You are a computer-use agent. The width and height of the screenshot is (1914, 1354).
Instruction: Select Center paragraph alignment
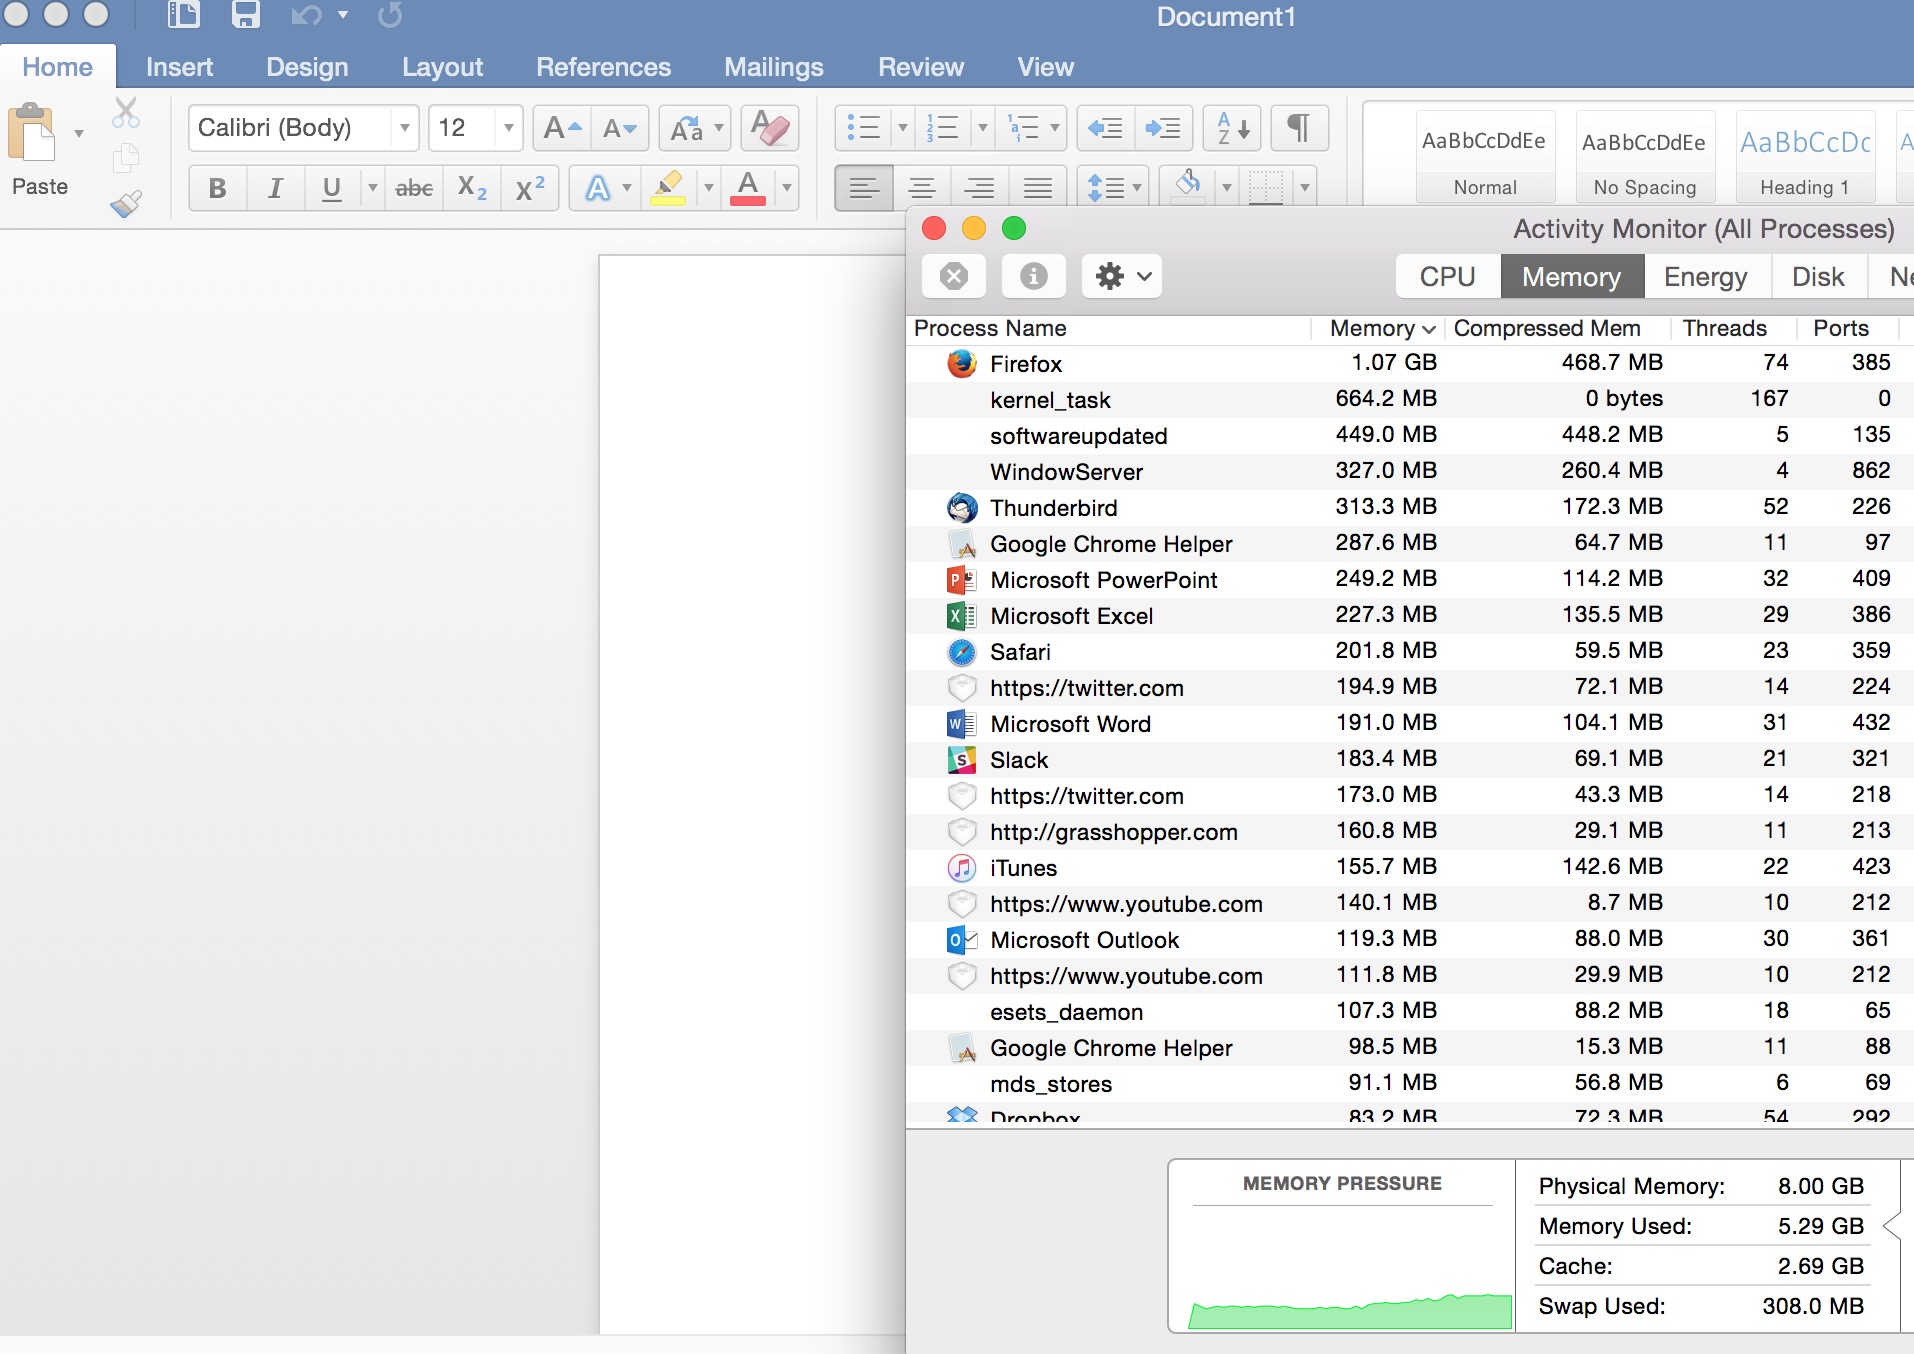(x=922, y=187)
